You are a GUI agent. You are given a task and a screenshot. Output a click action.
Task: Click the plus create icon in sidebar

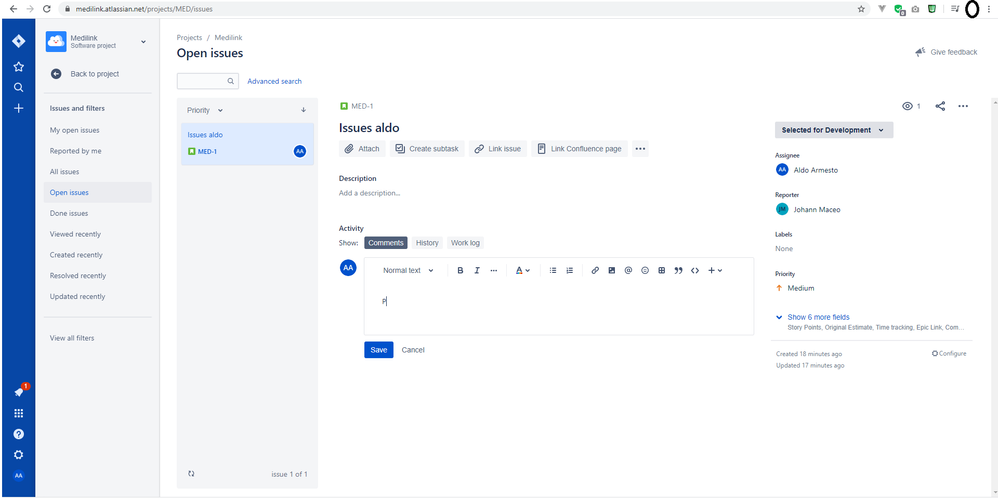(18, 108)
